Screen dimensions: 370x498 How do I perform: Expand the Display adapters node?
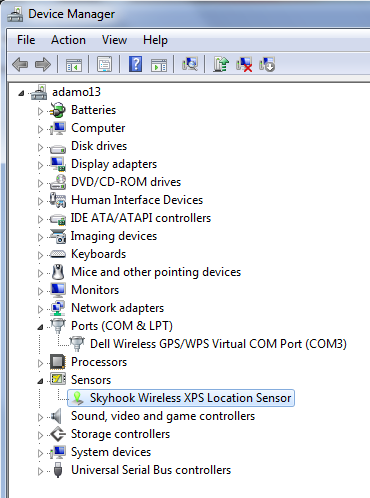[40, 165]
